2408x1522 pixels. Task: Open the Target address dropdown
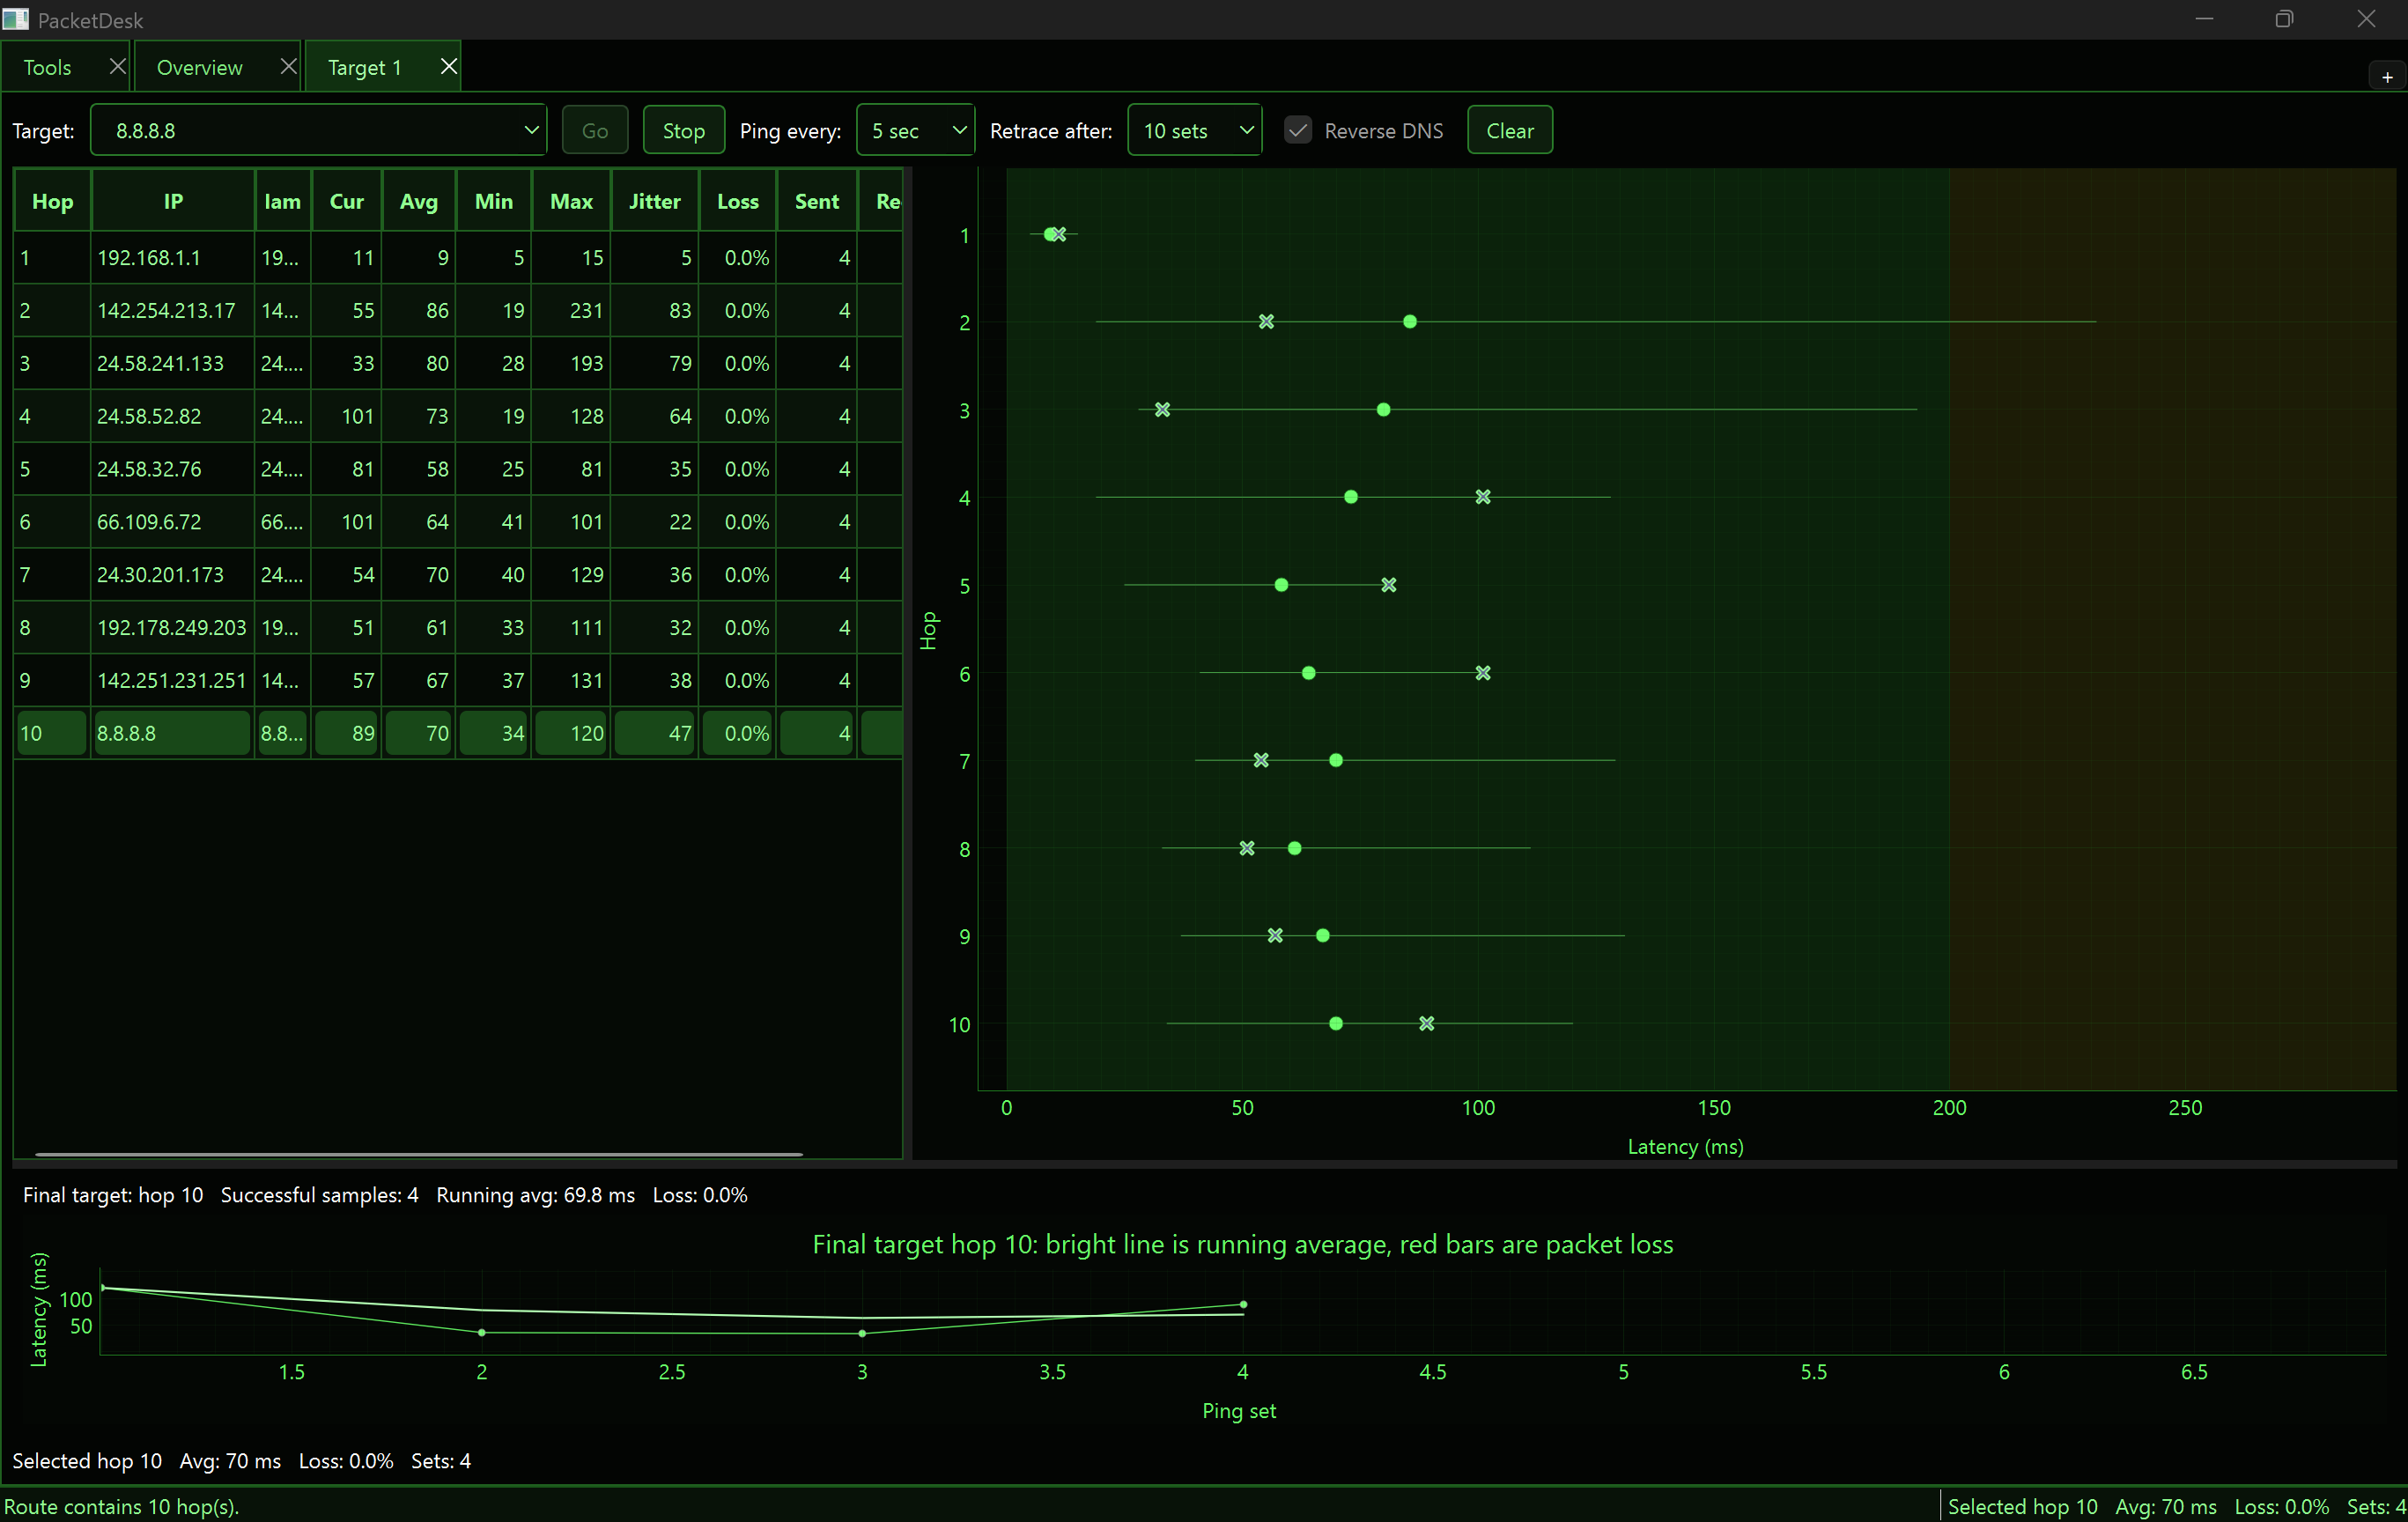[x=319, y=130]
